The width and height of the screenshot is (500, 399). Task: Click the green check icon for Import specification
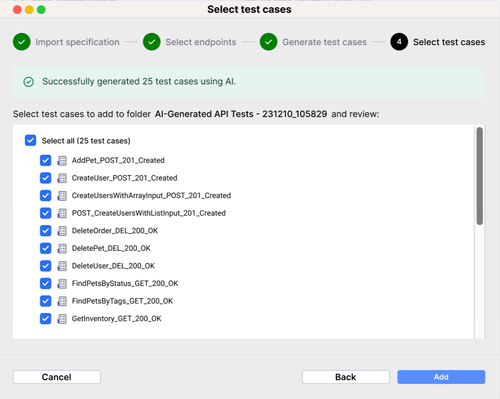(x=22, y=42)
